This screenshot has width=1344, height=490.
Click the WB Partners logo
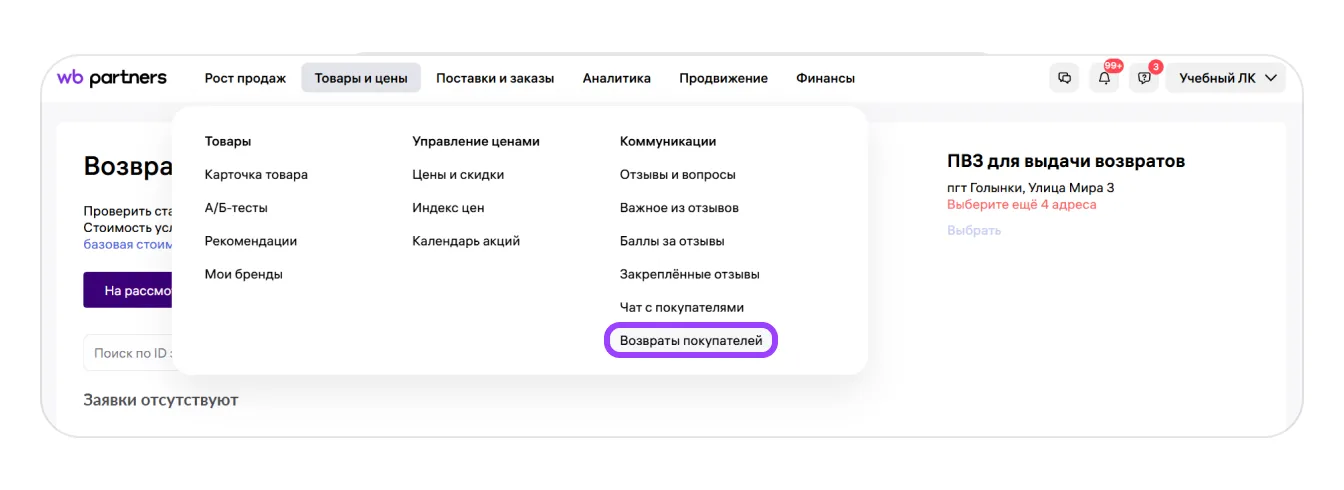point(112,78)
